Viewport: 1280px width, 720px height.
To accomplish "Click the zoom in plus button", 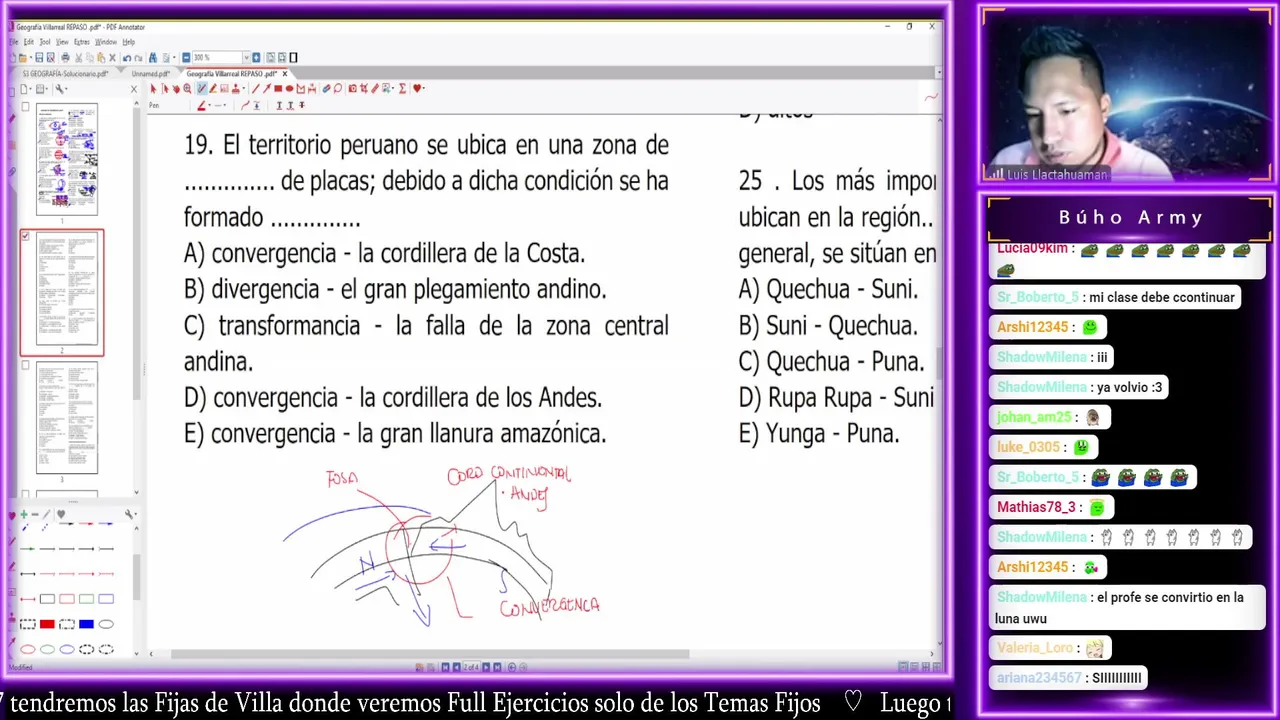I will [256, 57].
